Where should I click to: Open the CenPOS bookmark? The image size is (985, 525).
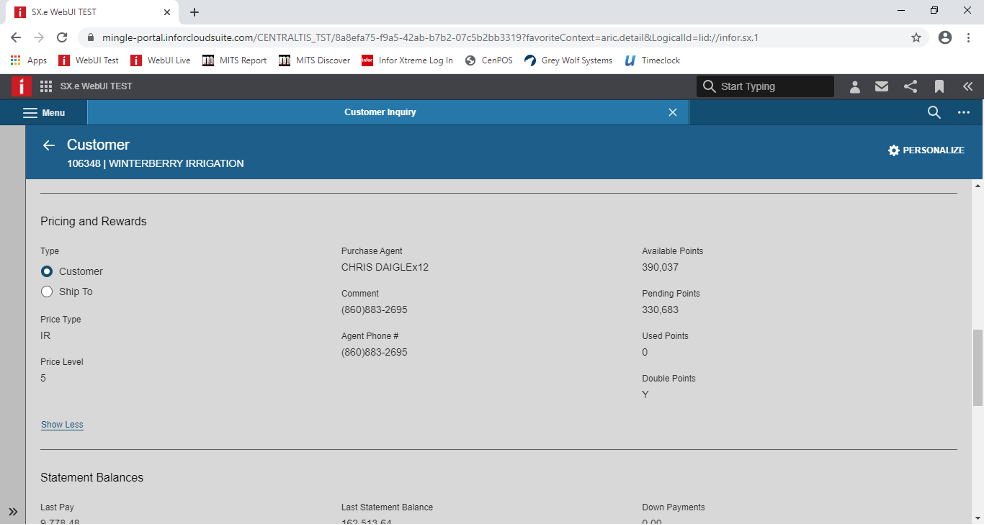click(489, 60)
